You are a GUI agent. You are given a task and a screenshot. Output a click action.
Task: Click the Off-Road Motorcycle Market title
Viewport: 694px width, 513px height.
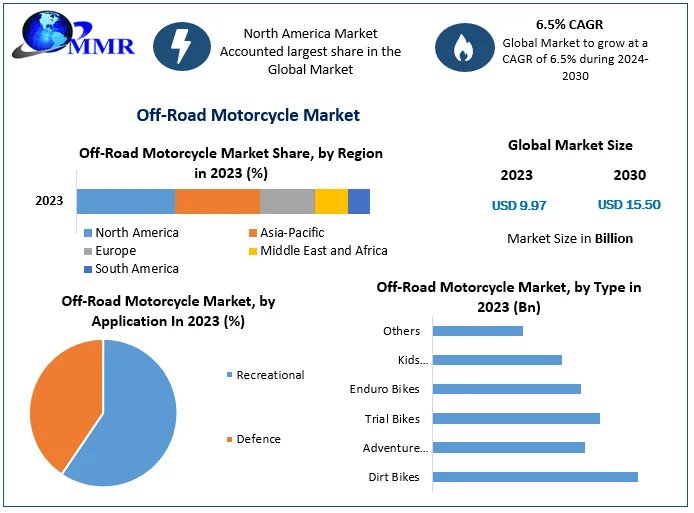click(247, 115)
